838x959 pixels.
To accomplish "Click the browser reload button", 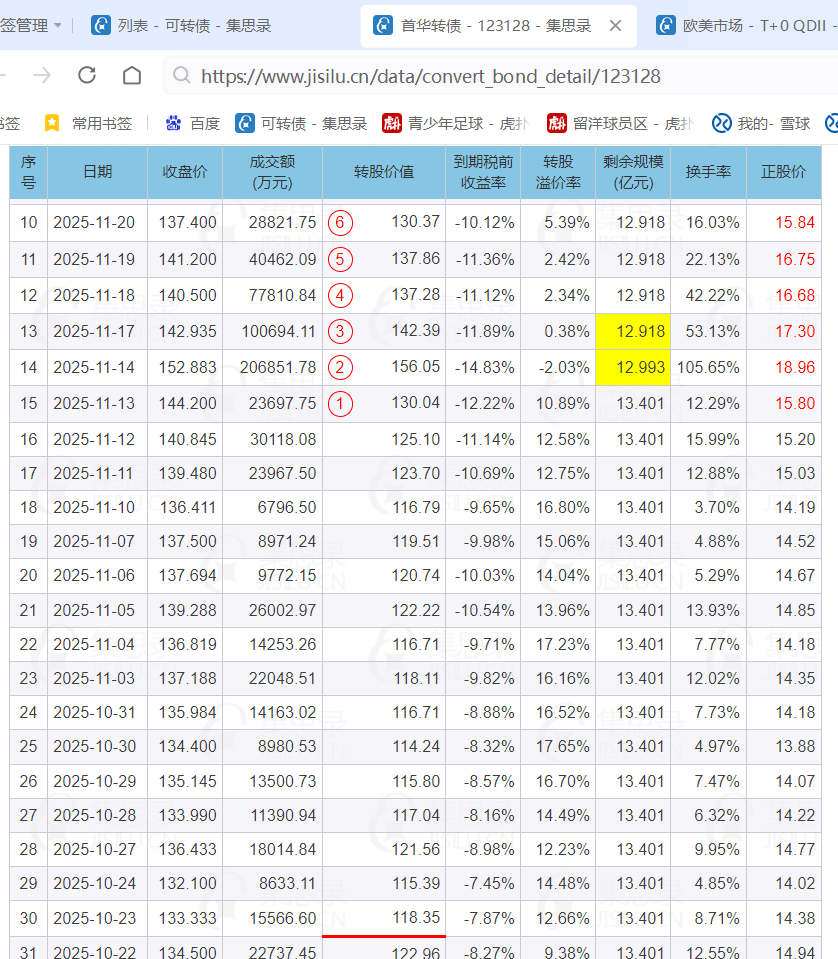I will tap(87, 75).
